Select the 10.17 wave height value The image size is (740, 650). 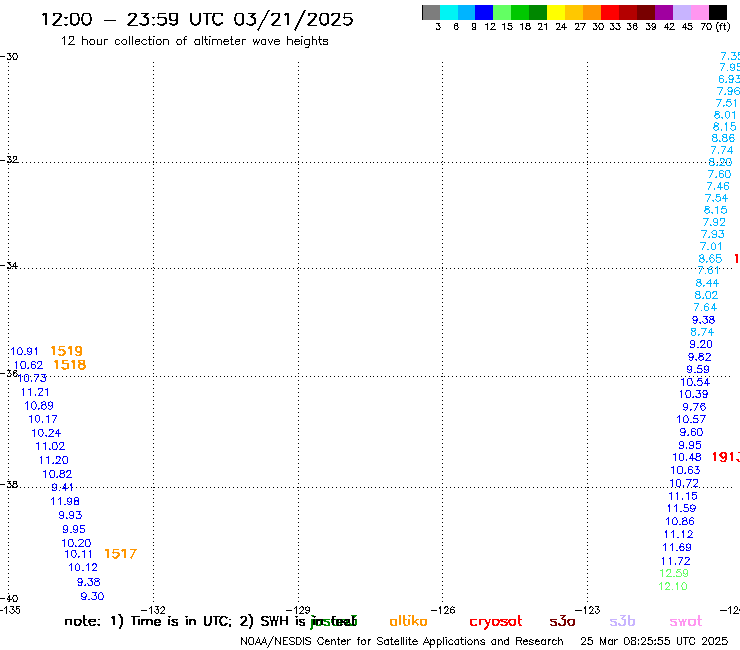[43, 419]
